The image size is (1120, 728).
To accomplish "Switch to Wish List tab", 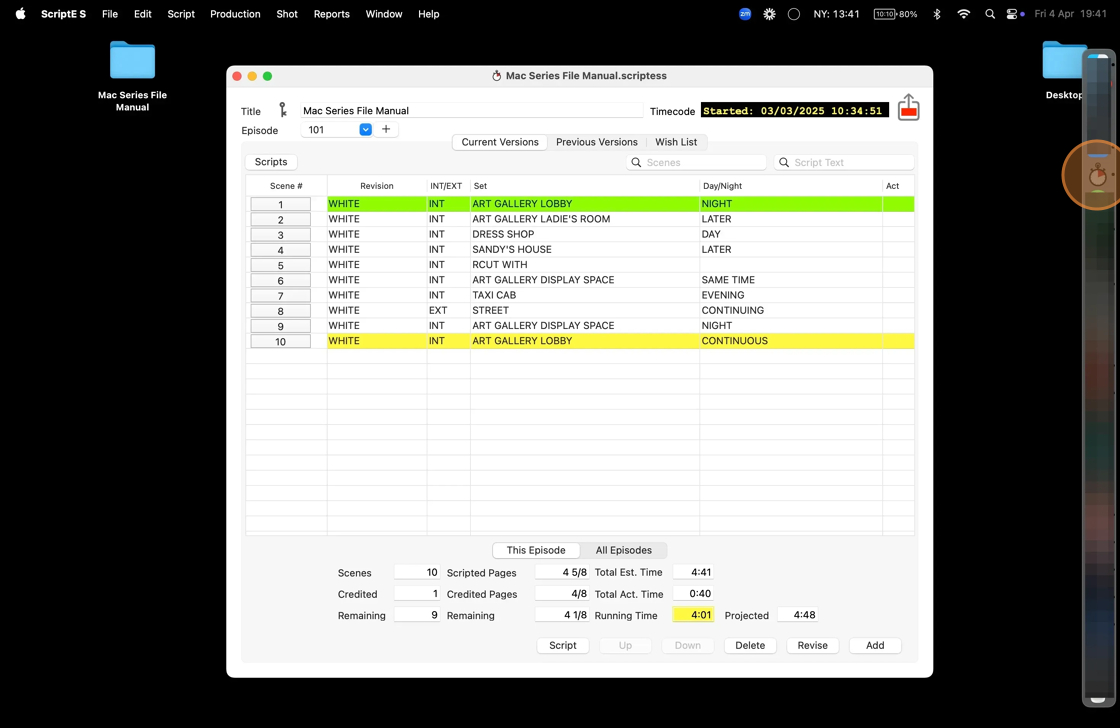I will (676, 141).
